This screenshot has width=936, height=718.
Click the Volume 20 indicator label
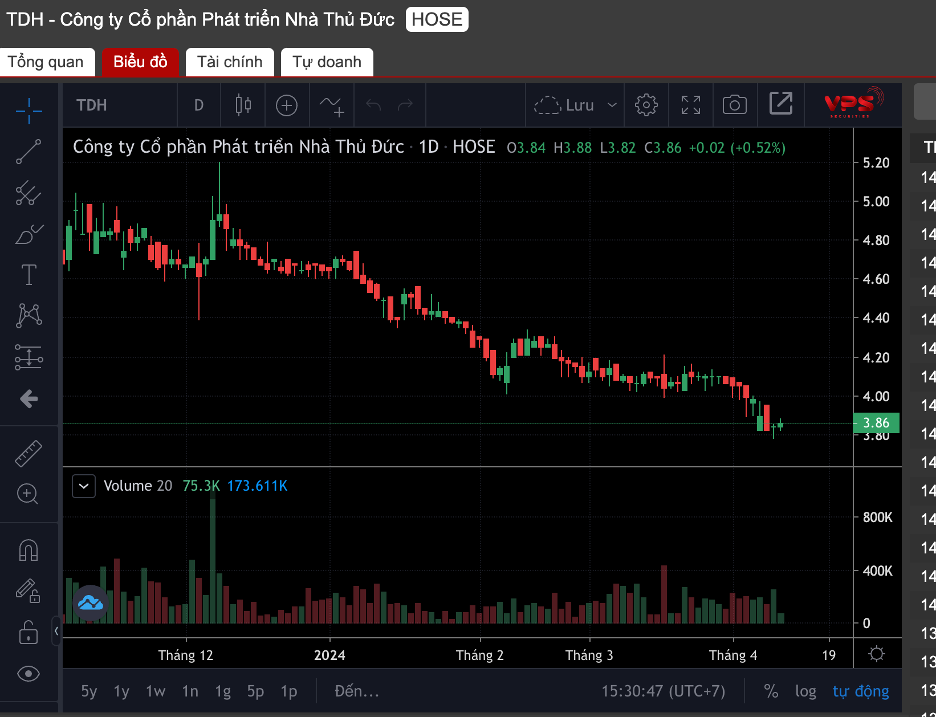[x=138, y=486]
